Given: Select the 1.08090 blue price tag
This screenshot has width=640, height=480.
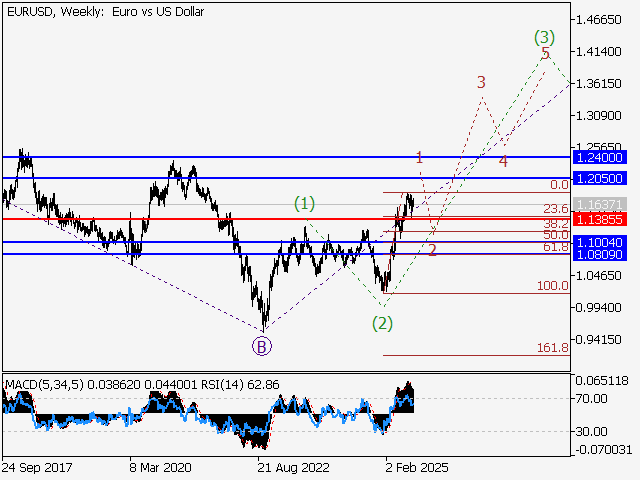Looking at the screenshot, I should click(600, 255).
